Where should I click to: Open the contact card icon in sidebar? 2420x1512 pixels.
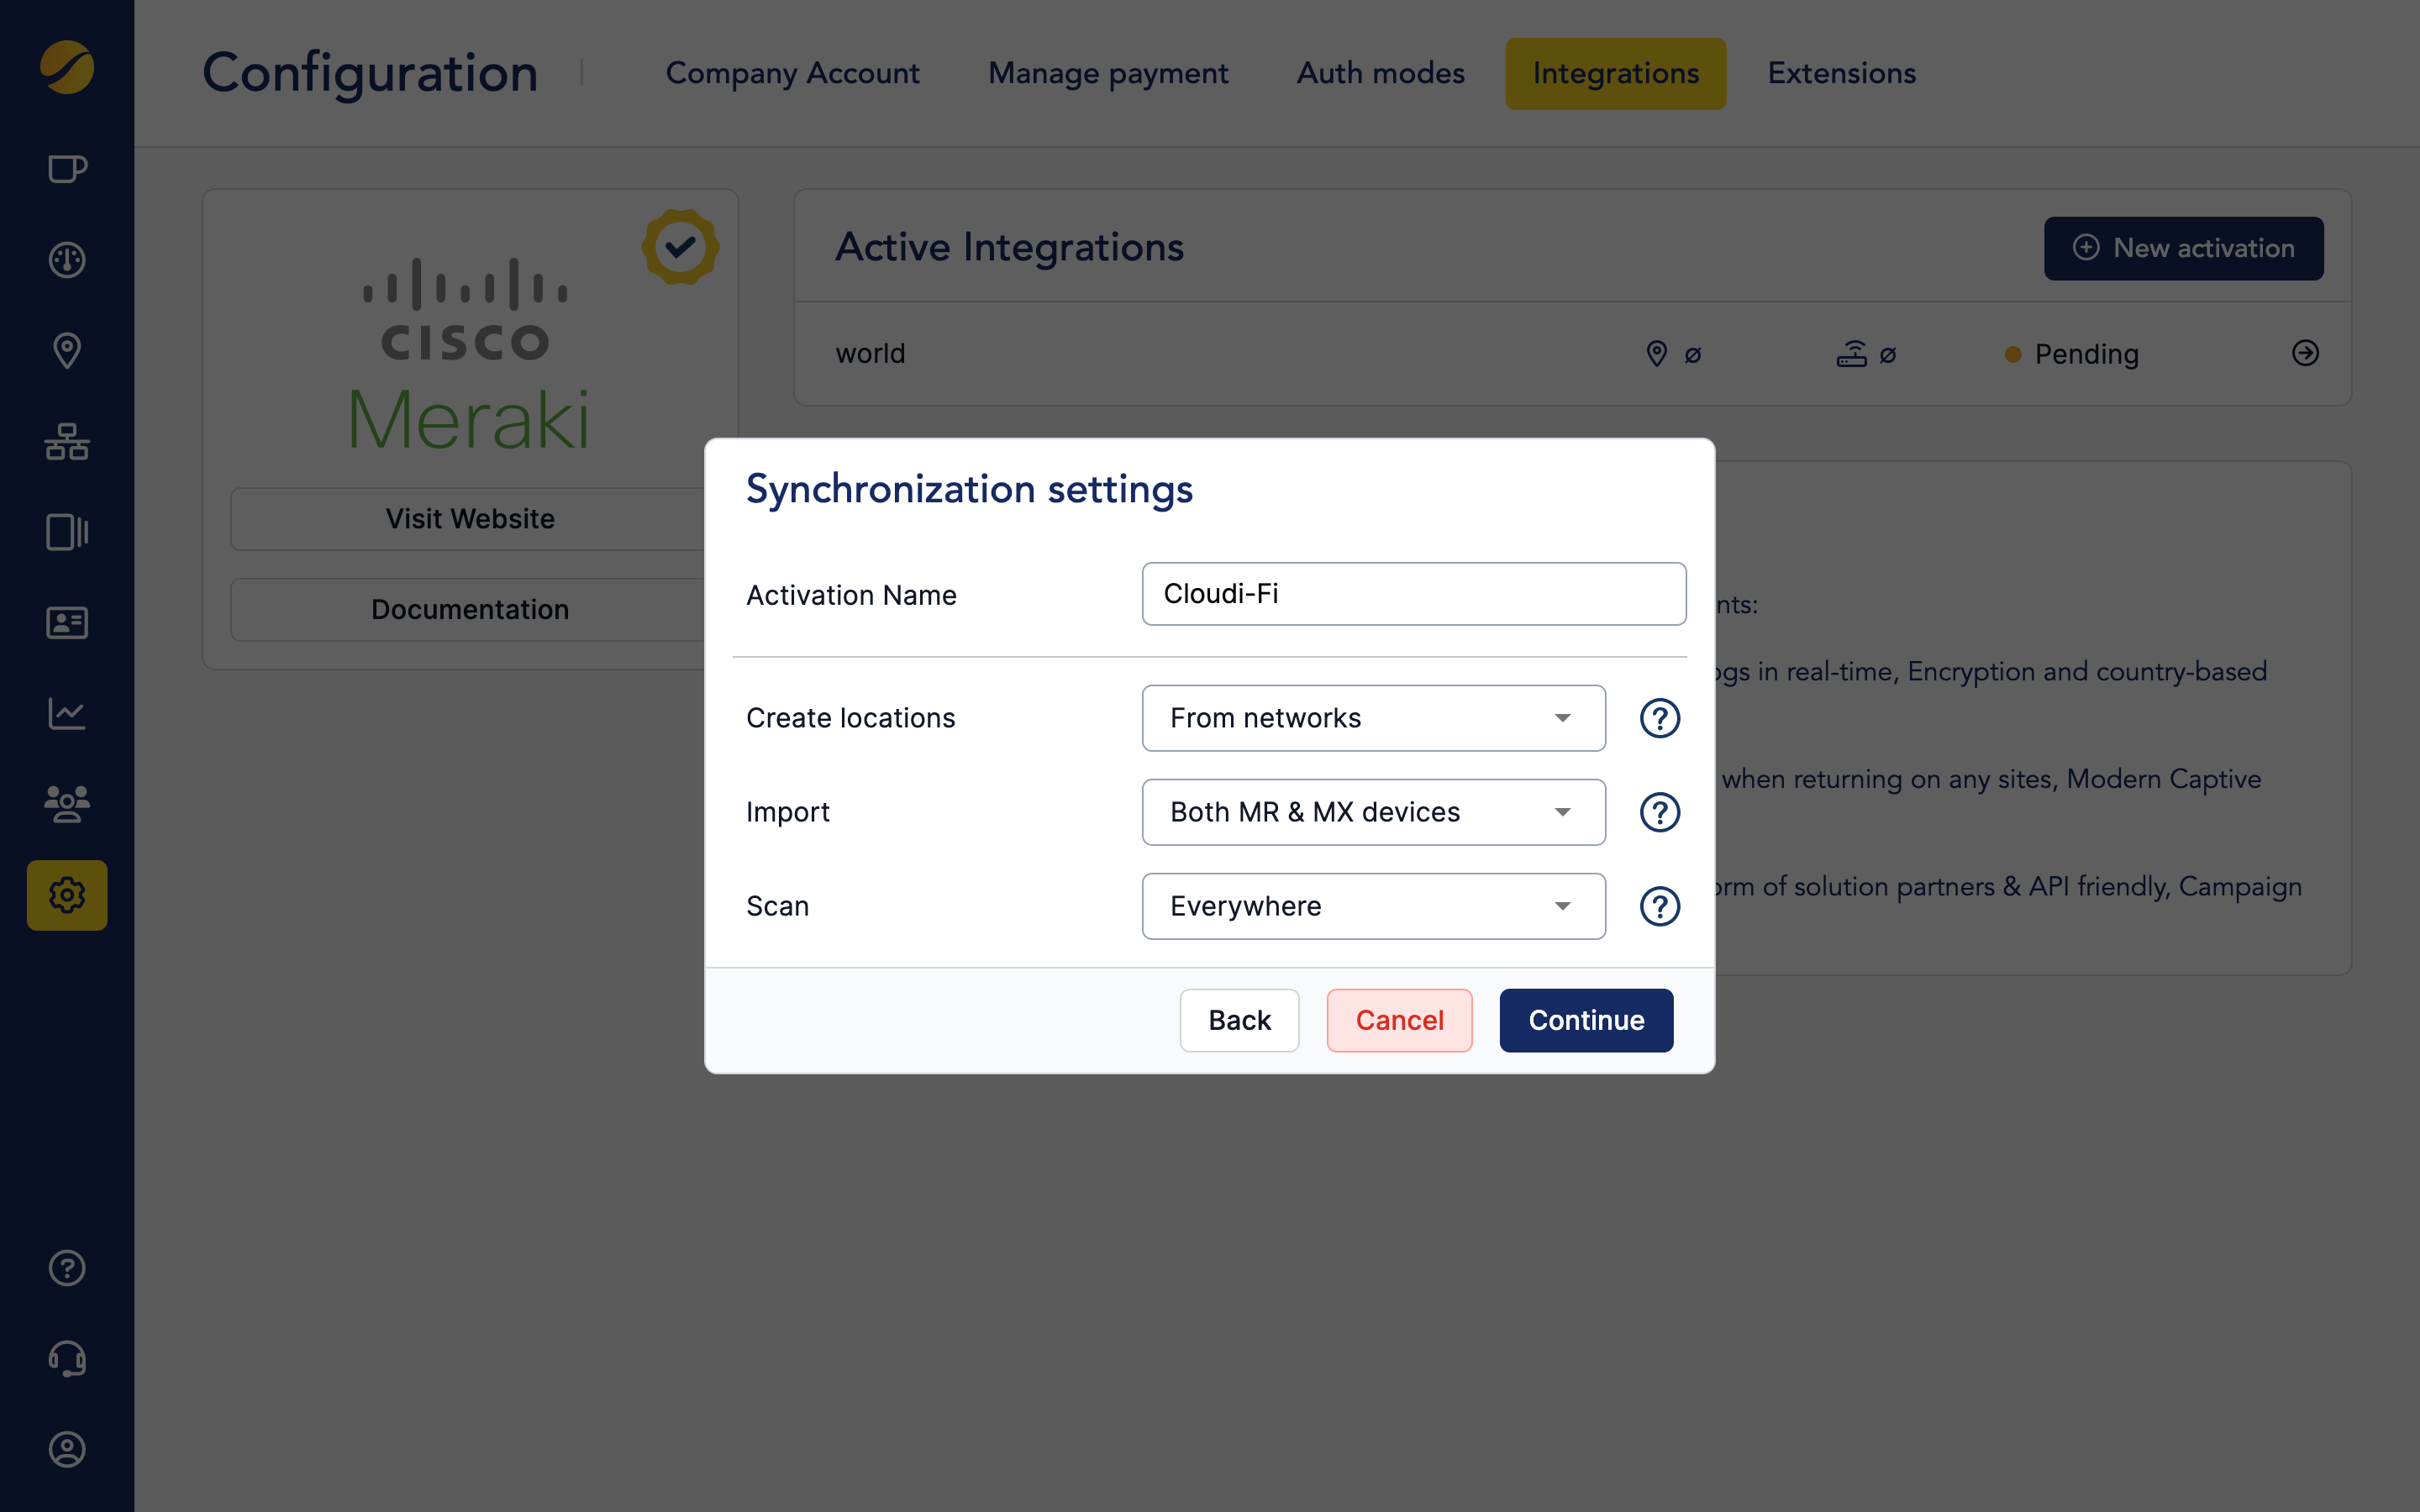click(x=66, y=622)
